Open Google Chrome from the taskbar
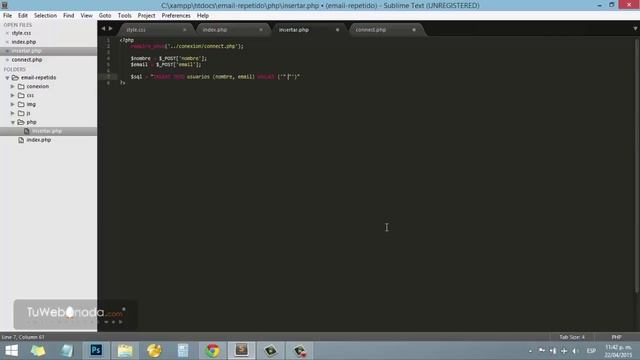Viewport: 640px width, 360px height. pyautogui.click(x=212, y=351)
